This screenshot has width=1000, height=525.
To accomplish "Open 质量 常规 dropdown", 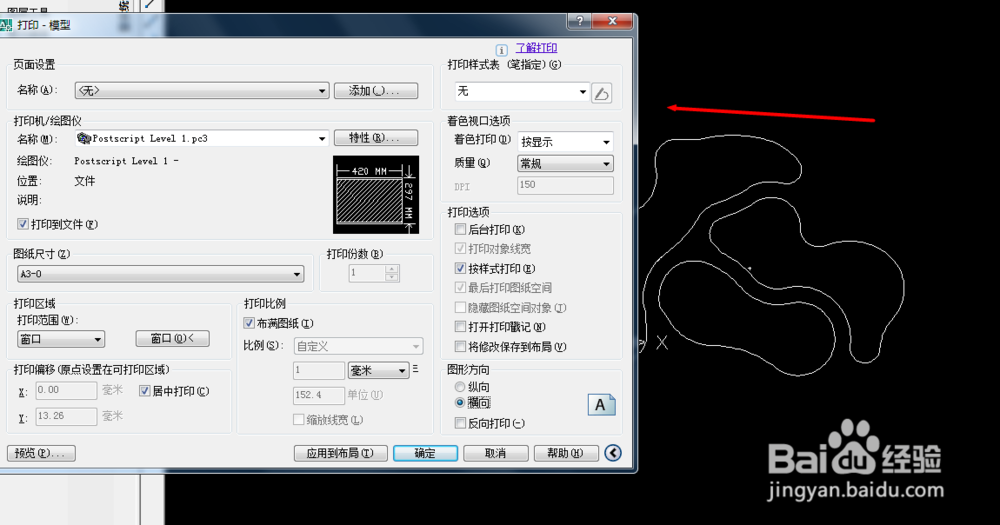I will [x=565, y=164].
